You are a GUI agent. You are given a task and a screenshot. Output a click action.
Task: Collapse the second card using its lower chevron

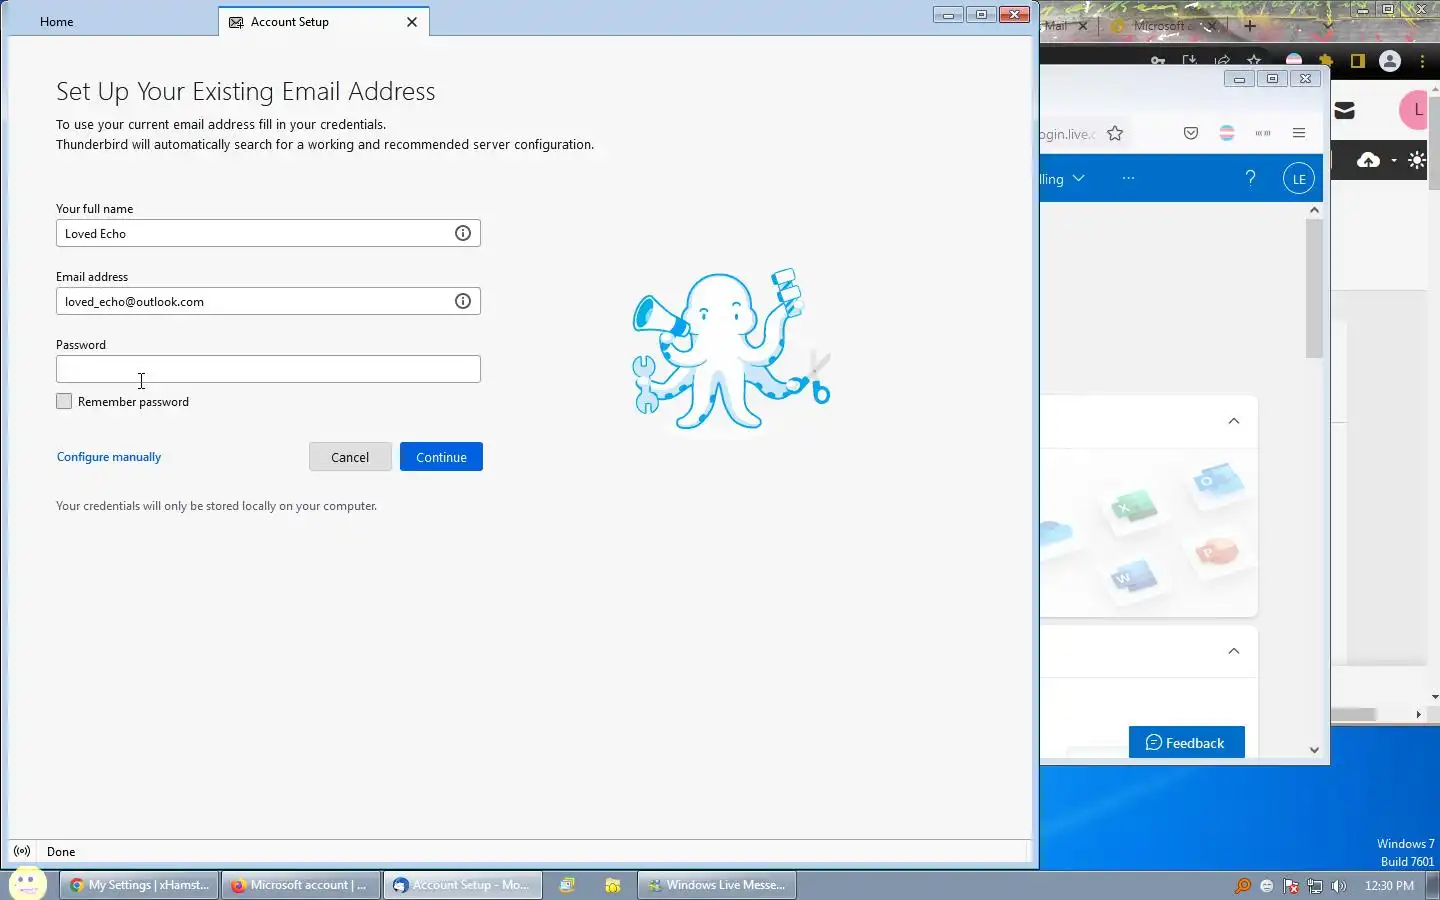[x=1234, y=651]
